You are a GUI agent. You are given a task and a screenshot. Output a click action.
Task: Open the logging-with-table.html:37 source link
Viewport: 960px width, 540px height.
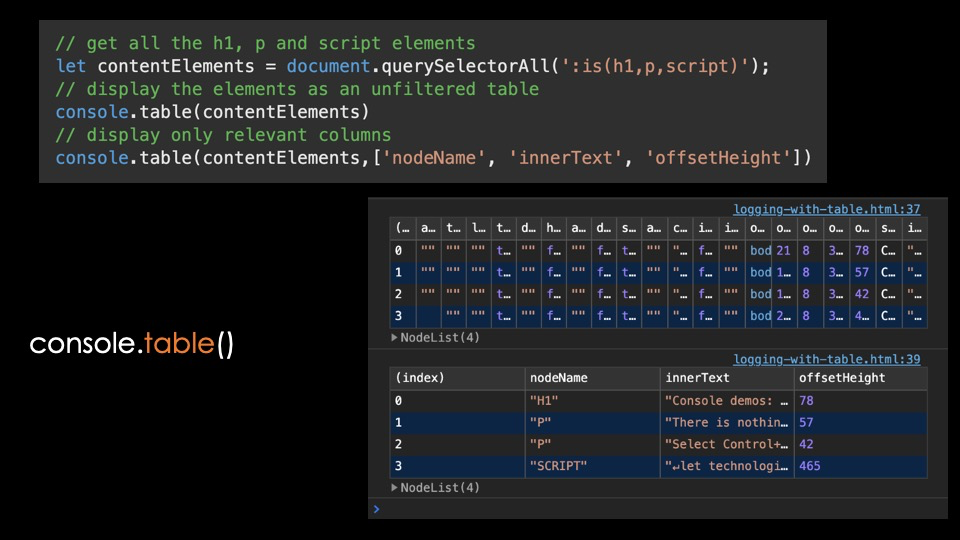click(x=826, y=209)
